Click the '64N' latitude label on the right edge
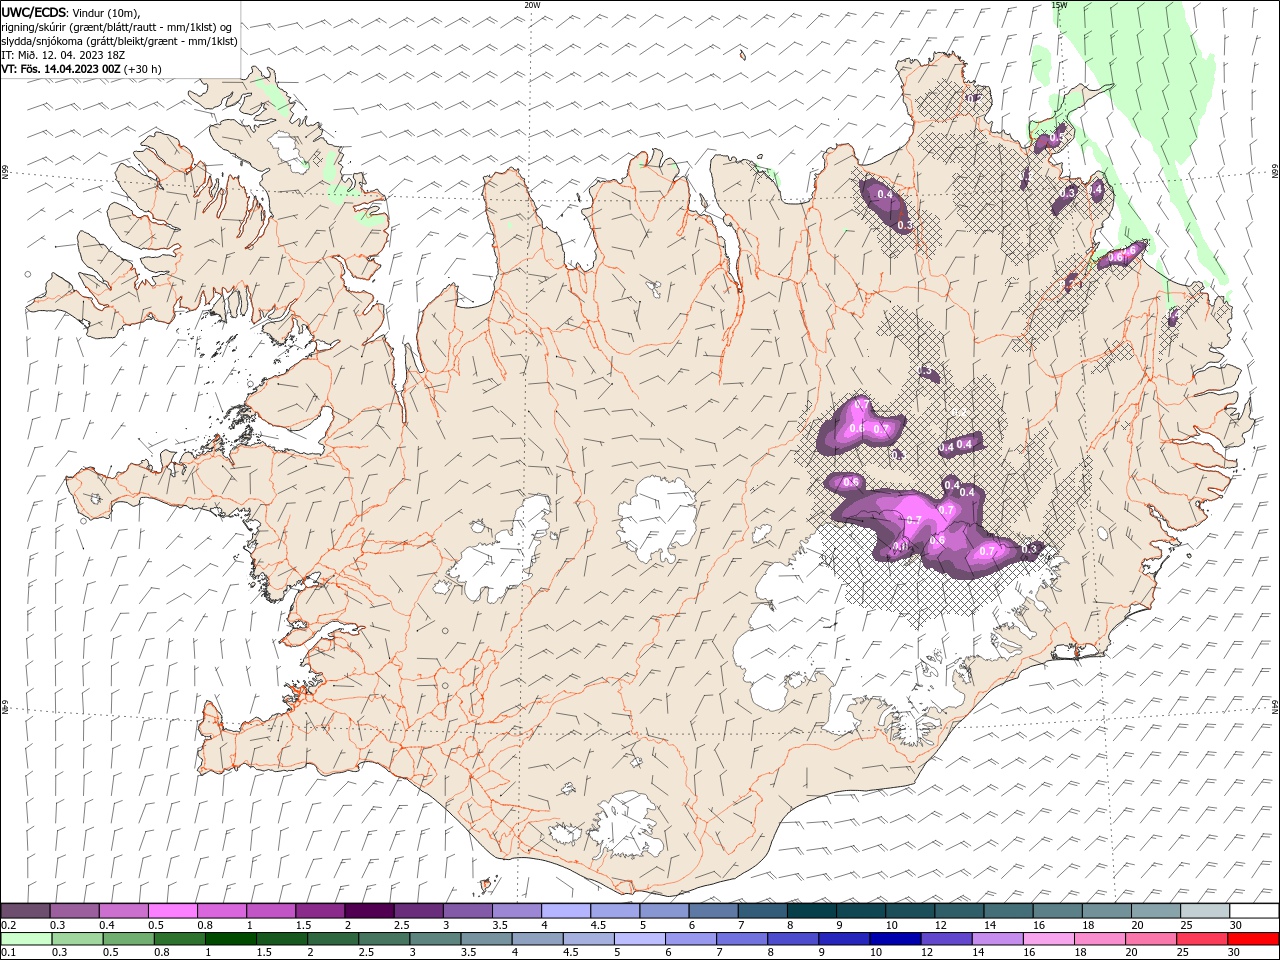The height and width of the screenshot is (960, 1280). 1275,706
